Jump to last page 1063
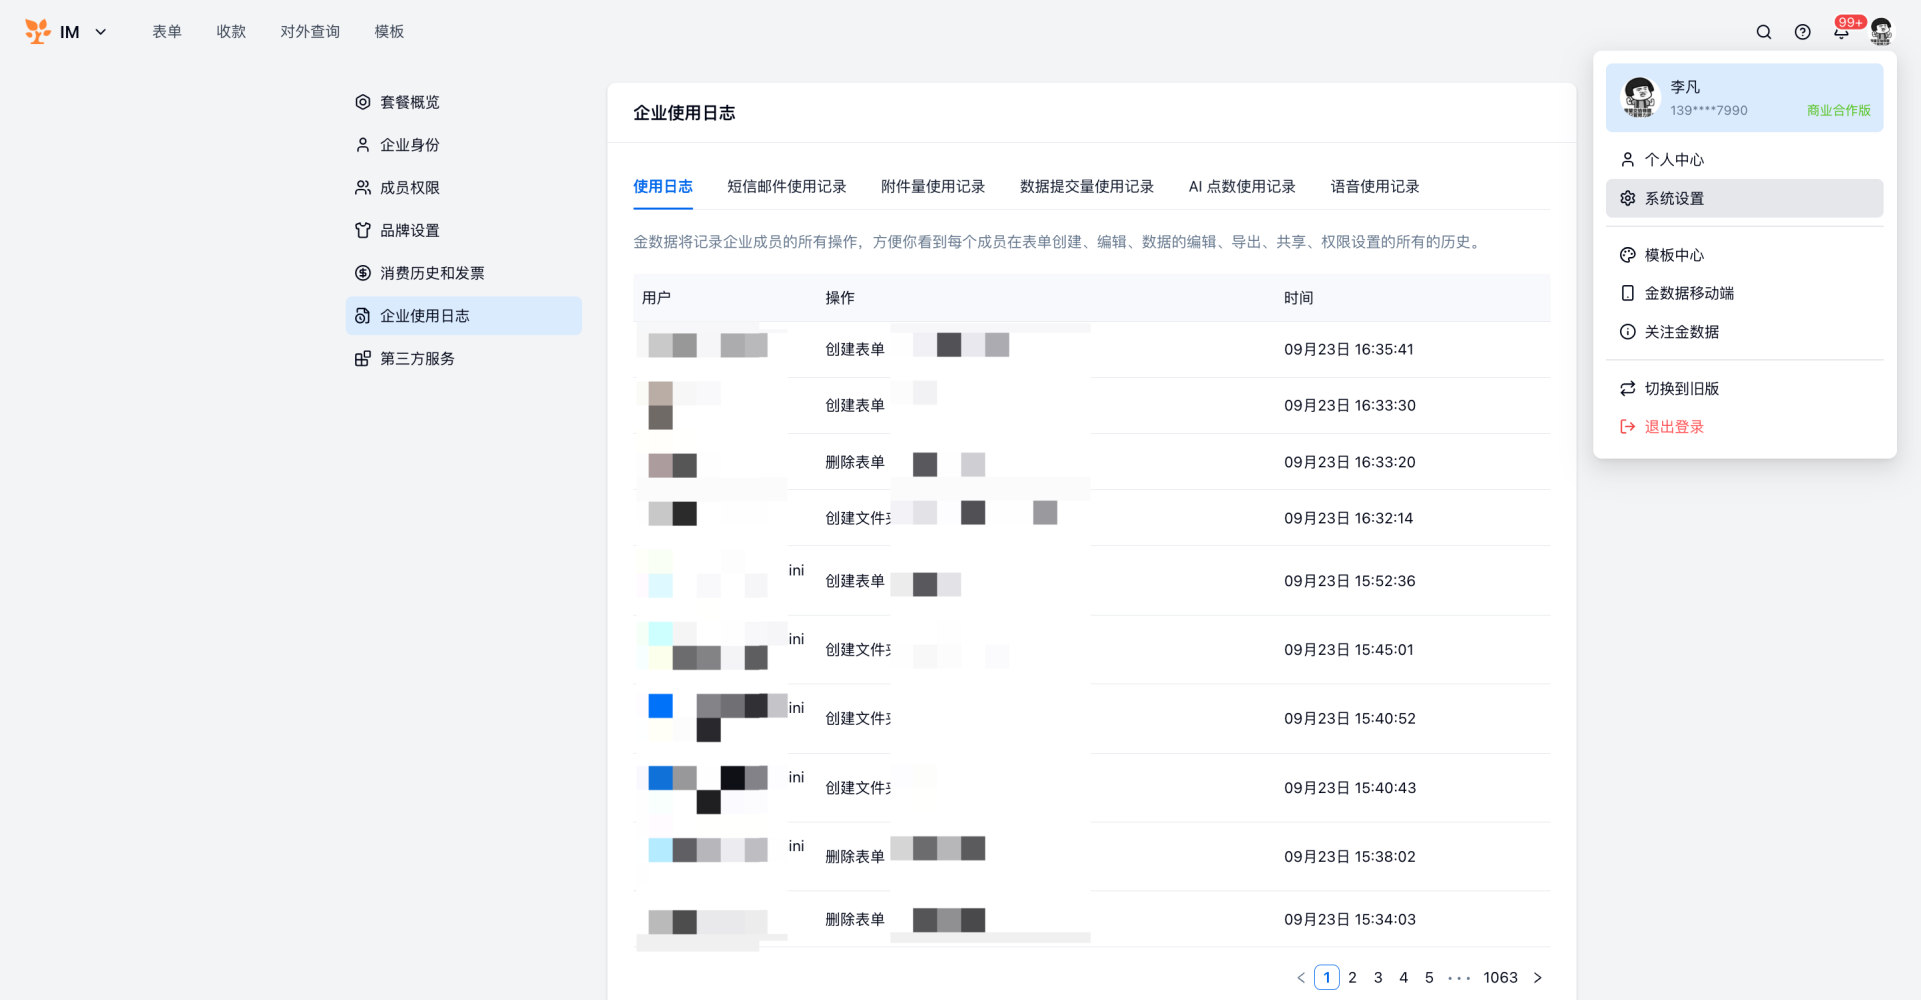This screenshot has width=1921, height=1000. coord(1500,978)
